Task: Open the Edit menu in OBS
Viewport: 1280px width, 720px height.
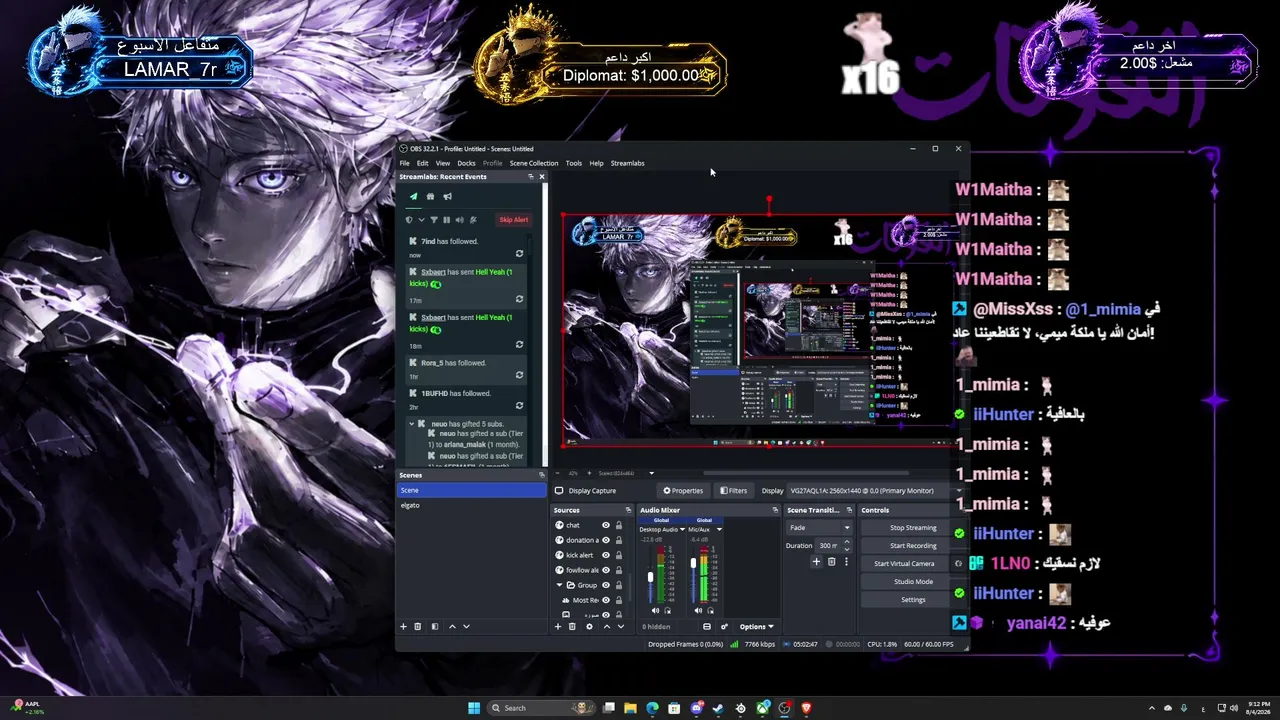Action: tap(423, 163)
